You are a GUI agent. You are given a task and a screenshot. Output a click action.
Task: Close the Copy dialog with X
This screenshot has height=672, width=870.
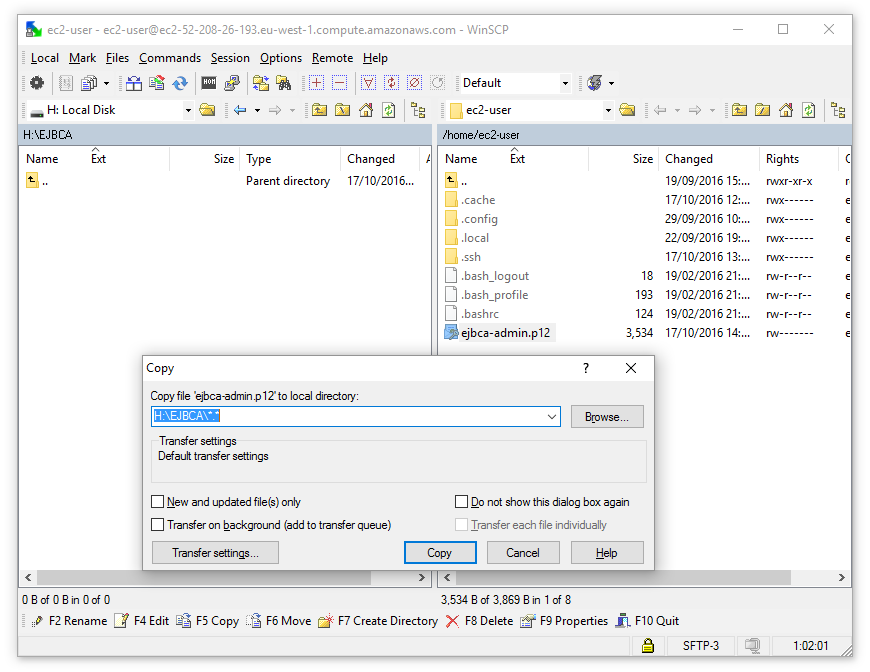[631, 368]
